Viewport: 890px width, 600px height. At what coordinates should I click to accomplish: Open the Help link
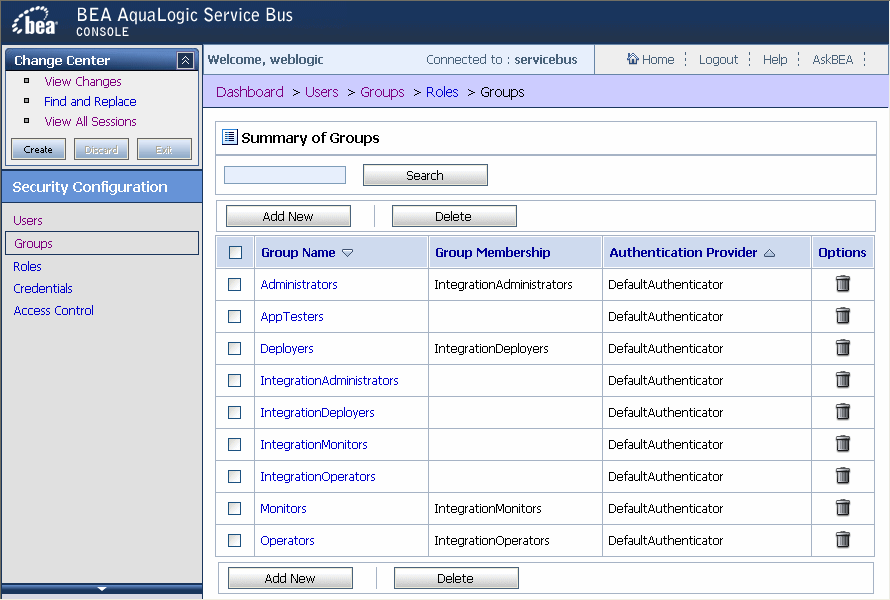coord(775,60)
